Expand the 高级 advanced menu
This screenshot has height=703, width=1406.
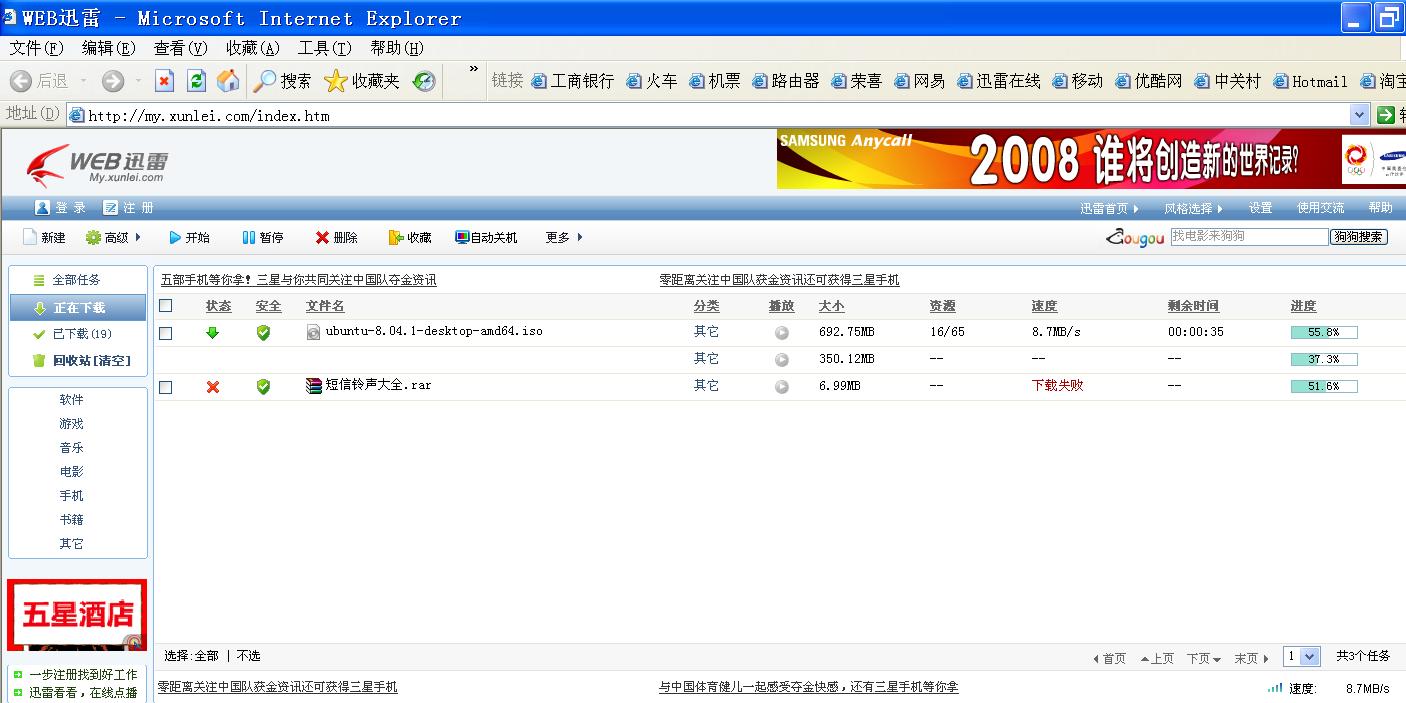(113, 237)
